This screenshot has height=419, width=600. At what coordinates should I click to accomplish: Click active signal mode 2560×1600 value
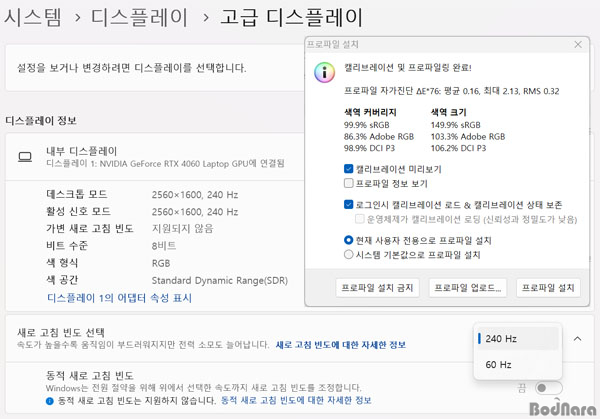(x=195, y=212)
